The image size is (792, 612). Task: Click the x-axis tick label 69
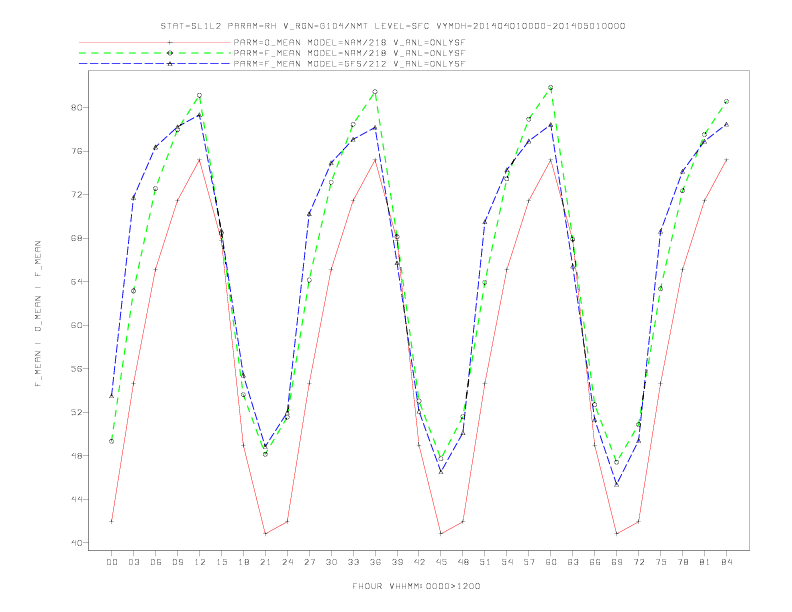pyautogui.click(x=617, y=562)
